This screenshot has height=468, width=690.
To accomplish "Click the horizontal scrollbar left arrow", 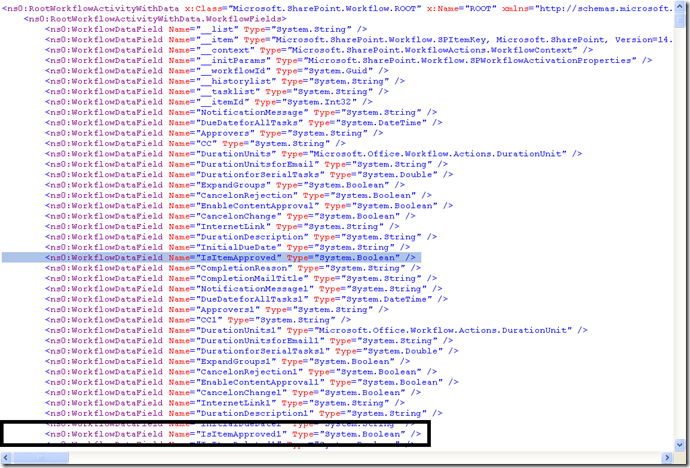I will 7,457.
